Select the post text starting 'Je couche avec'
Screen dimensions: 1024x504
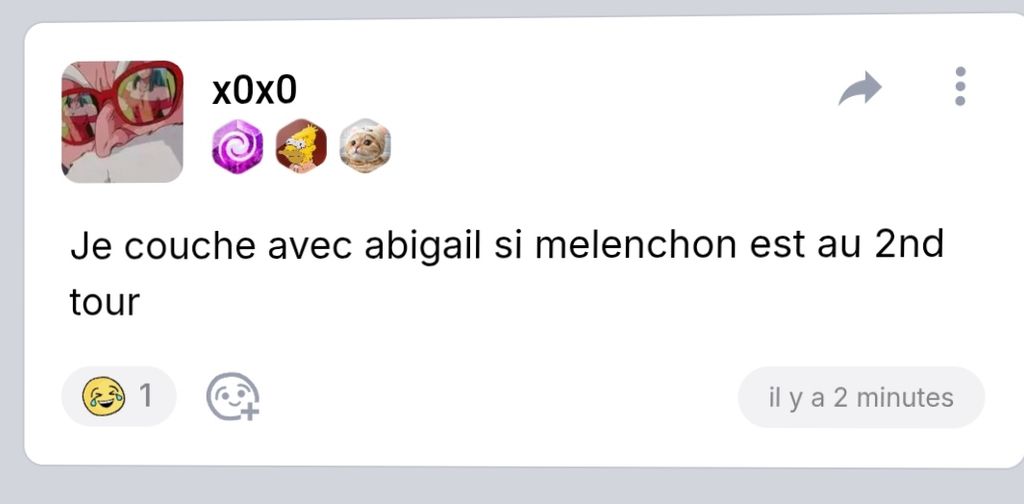pyautogui.click(x=507, y=274)
